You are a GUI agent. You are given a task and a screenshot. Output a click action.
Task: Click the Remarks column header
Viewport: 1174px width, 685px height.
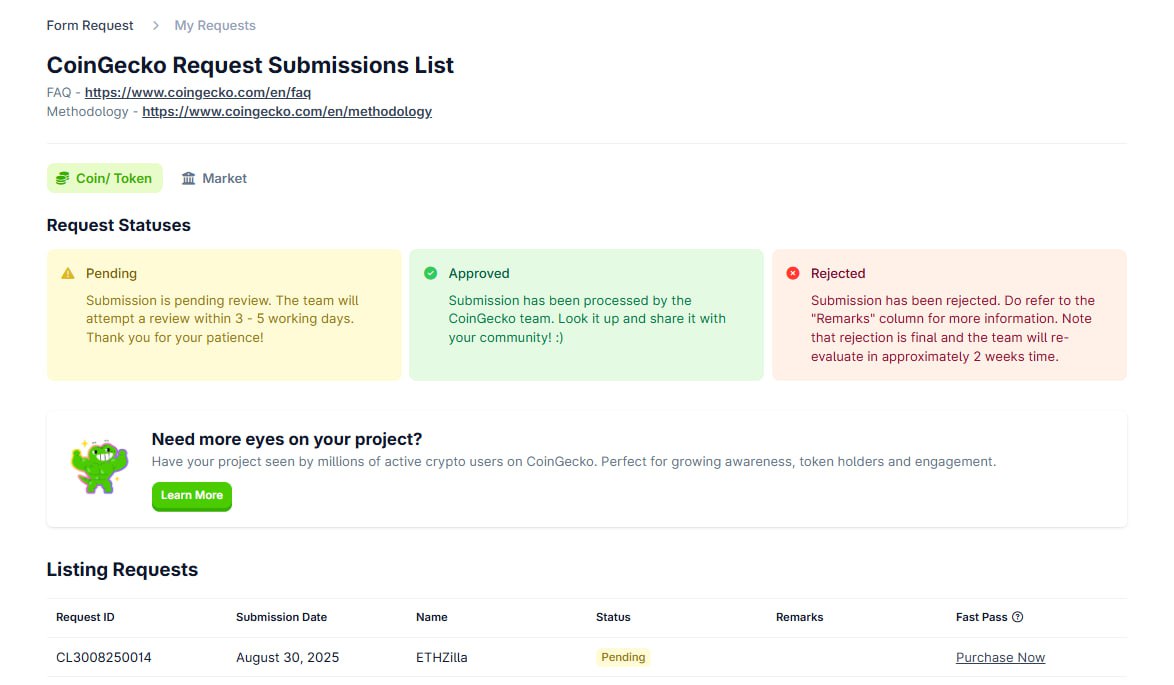click(x=800, y=617)
